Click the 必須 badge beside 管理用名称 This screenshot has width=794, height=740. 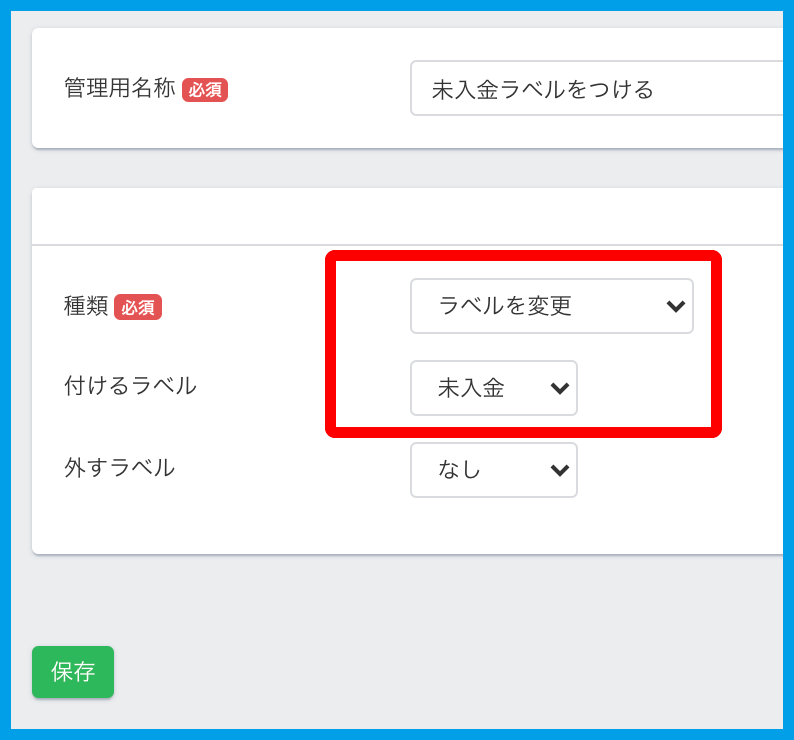point(205,90)
